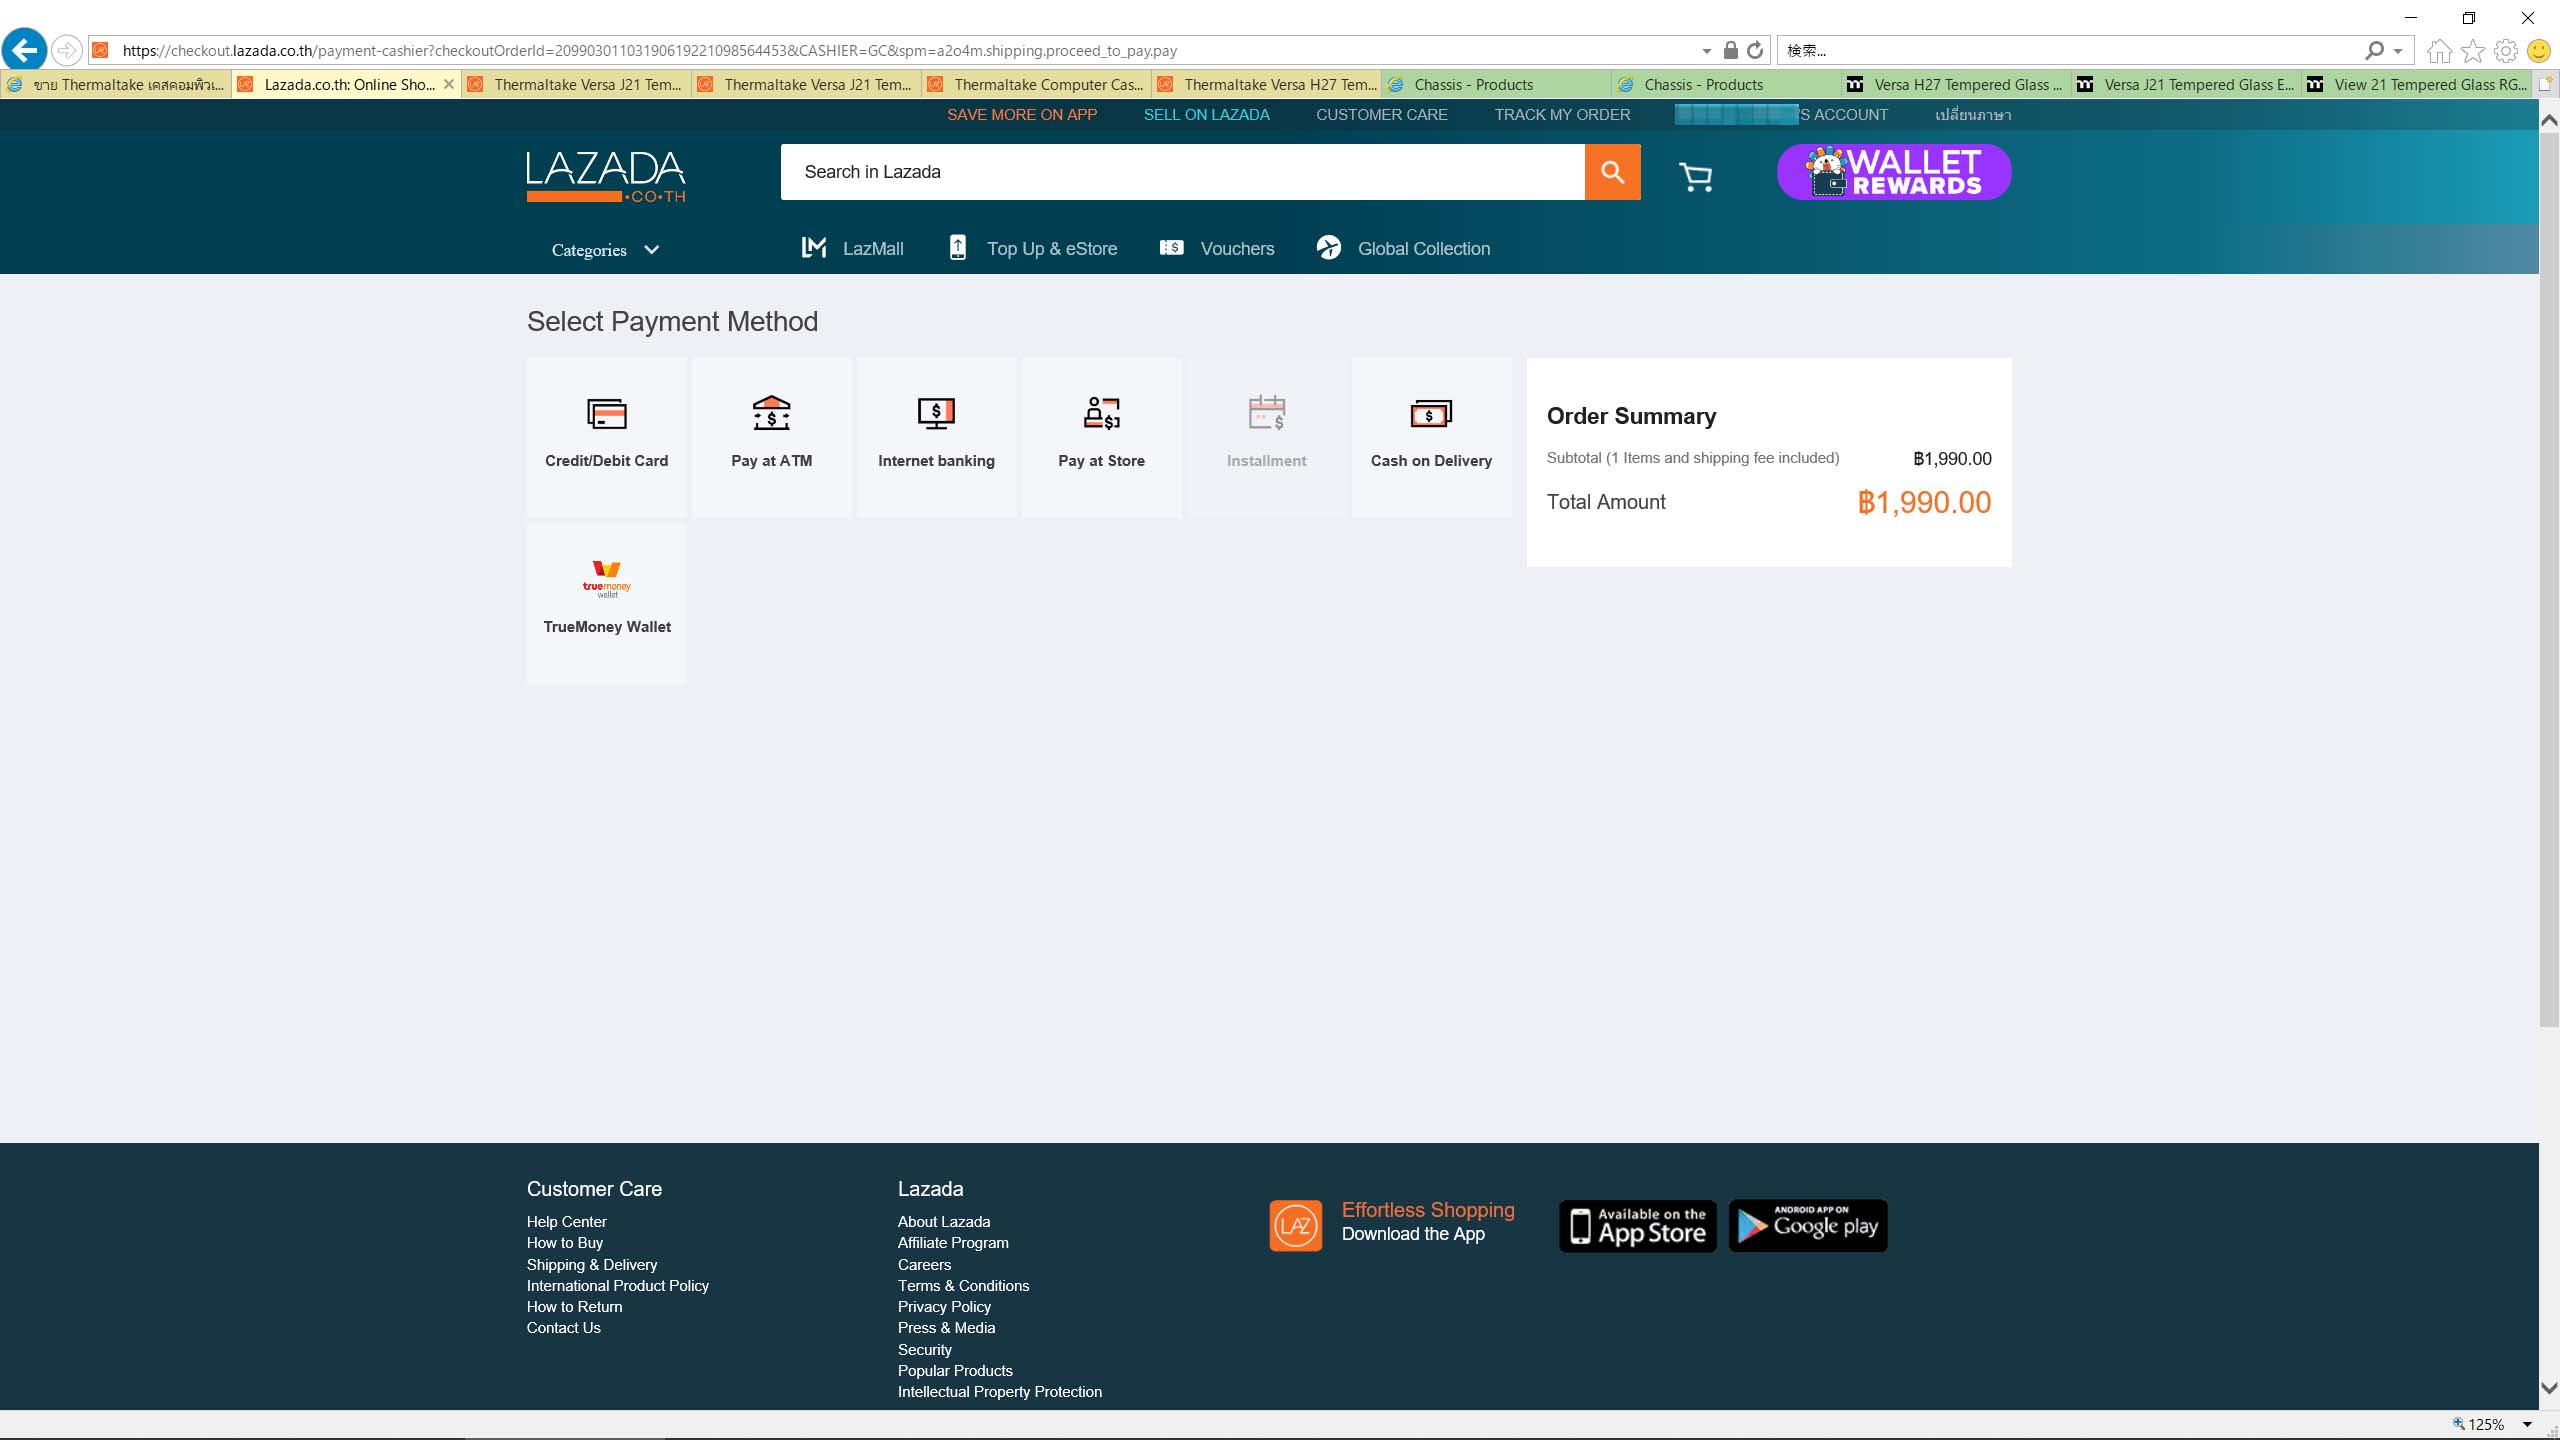2560x1440 pixels.
Task: Click the Thai change-language link
Action: [x=1972, y=114]
